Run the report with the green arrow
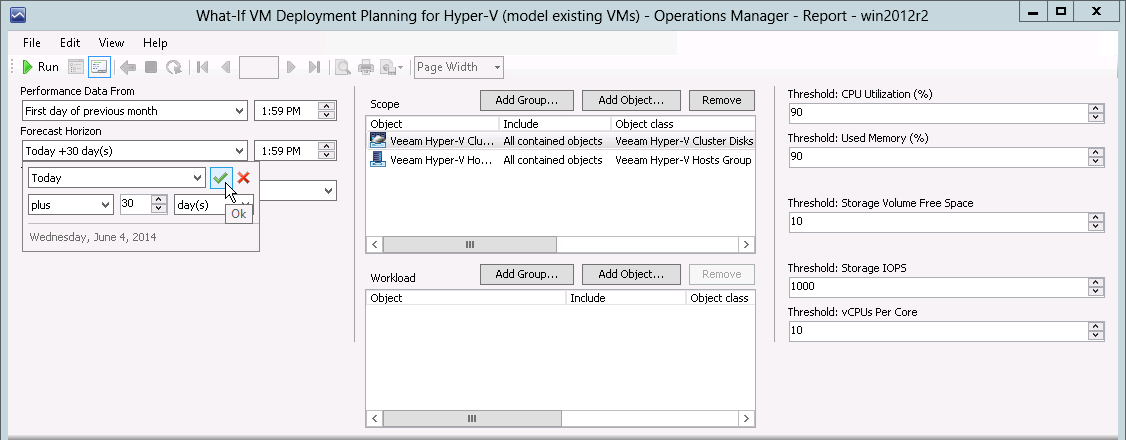 click(x=40, y=67)
